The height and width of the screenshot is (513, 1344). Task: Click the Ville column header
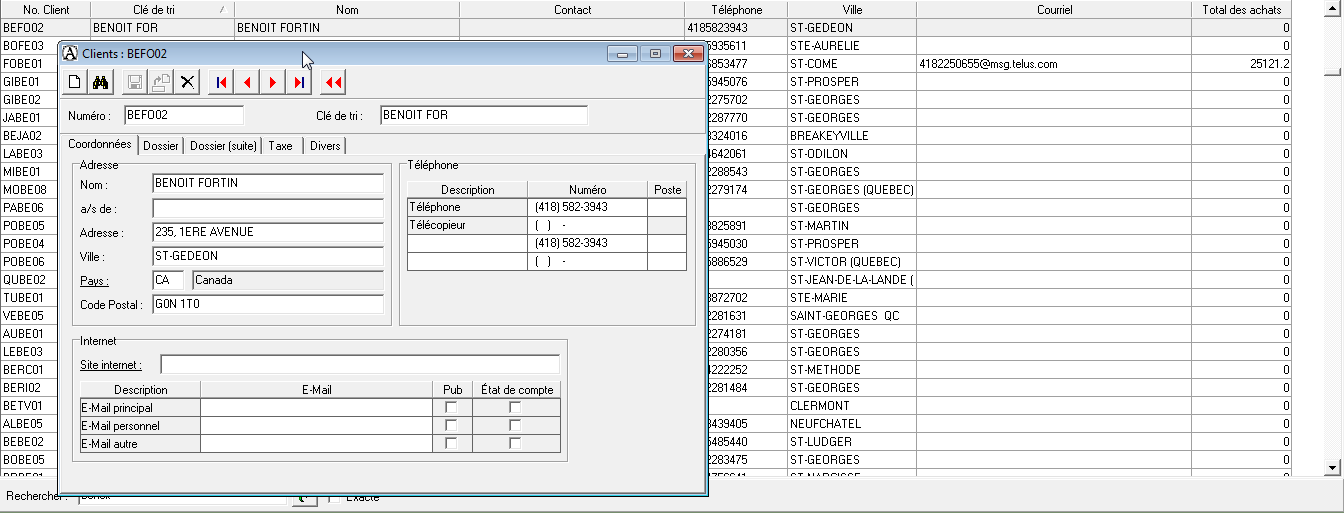pyautogui.click(x=851, y=9)
